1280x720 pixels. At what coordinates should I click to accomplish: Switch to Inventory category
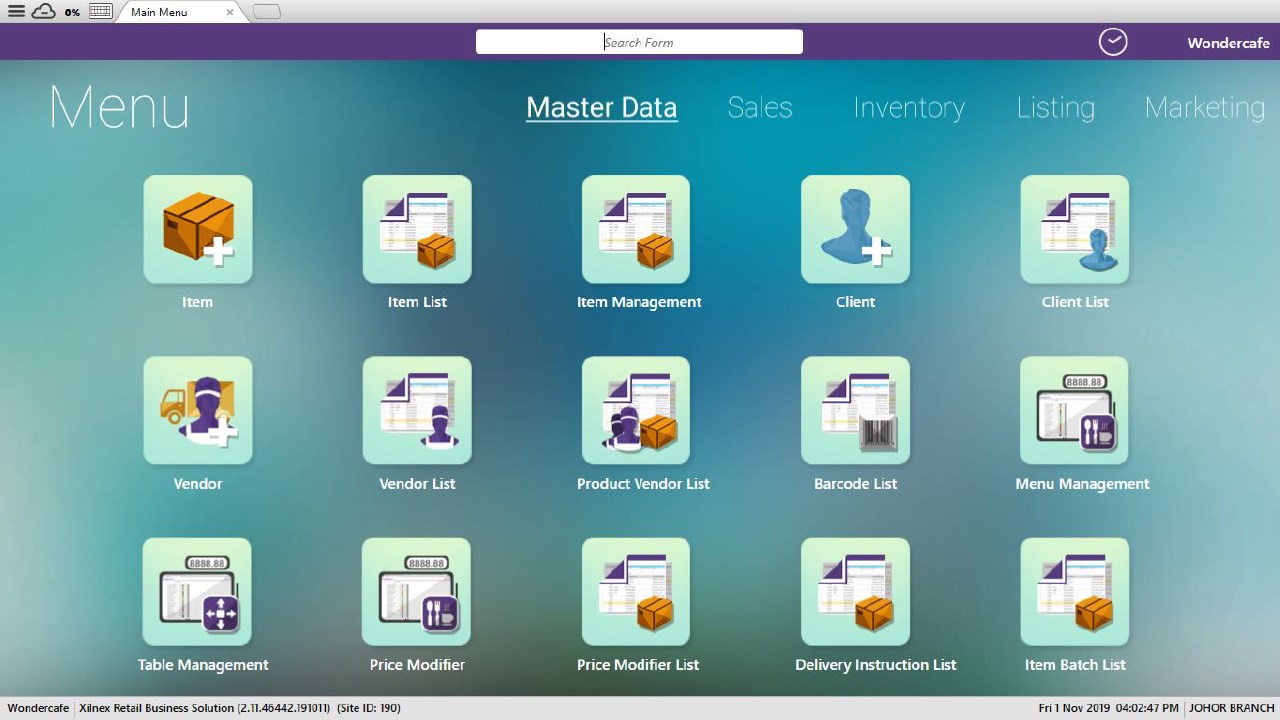[909, 108]
